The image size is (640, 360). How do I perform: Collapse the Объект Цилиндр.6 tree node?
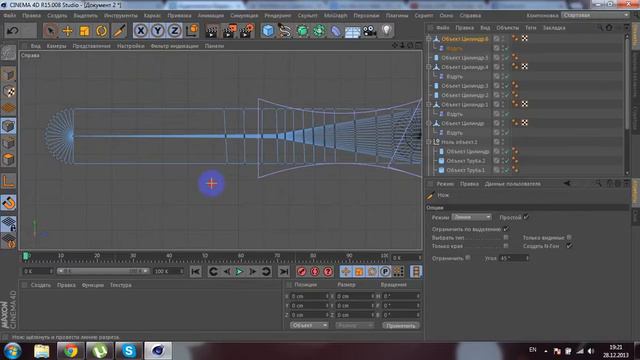(429, 39)
